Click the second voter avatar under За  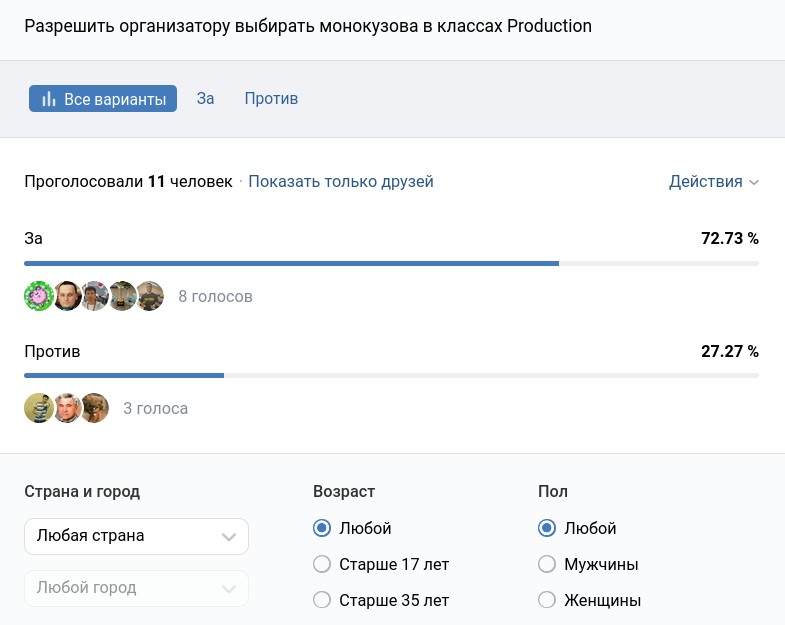[x=67, y=296]
